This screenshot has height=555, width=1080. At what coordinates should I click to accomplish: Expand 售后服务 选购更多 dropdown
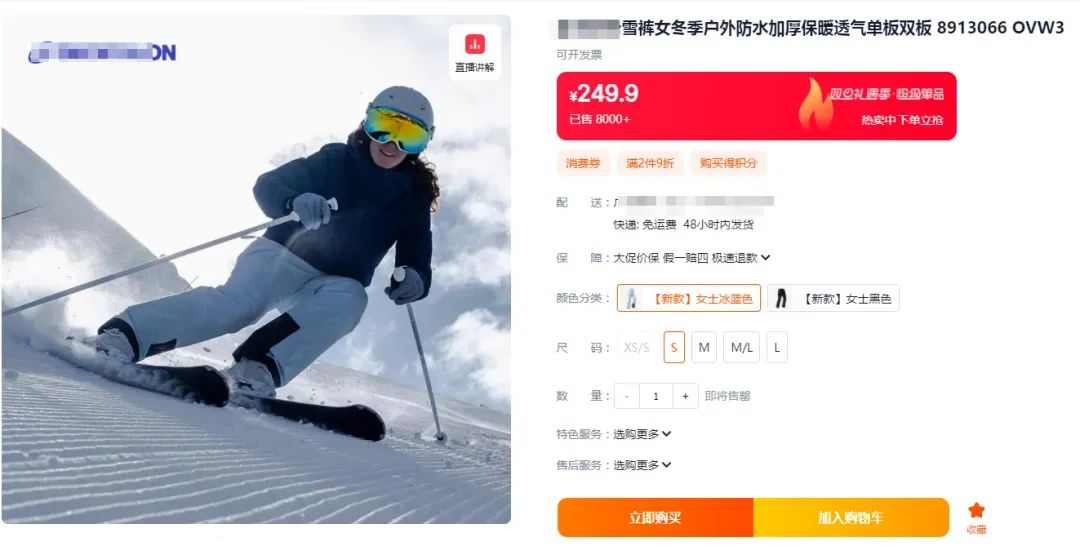[x=642, y=465]
